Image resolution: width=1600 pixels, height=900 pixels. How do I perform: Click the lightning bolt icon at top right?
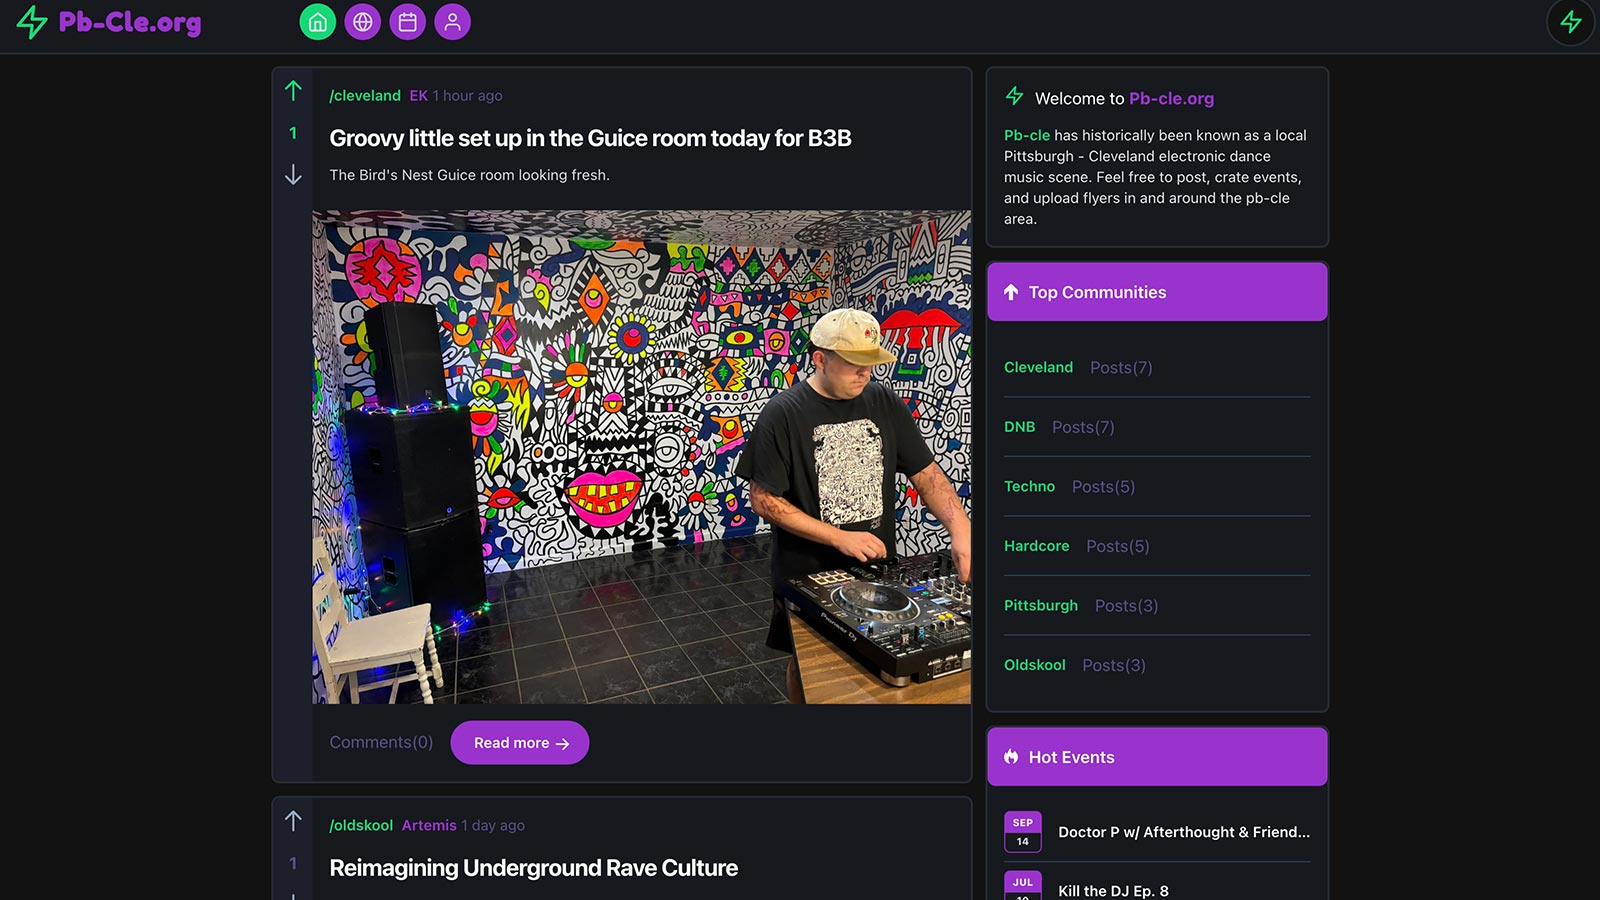pos(1570,22)
